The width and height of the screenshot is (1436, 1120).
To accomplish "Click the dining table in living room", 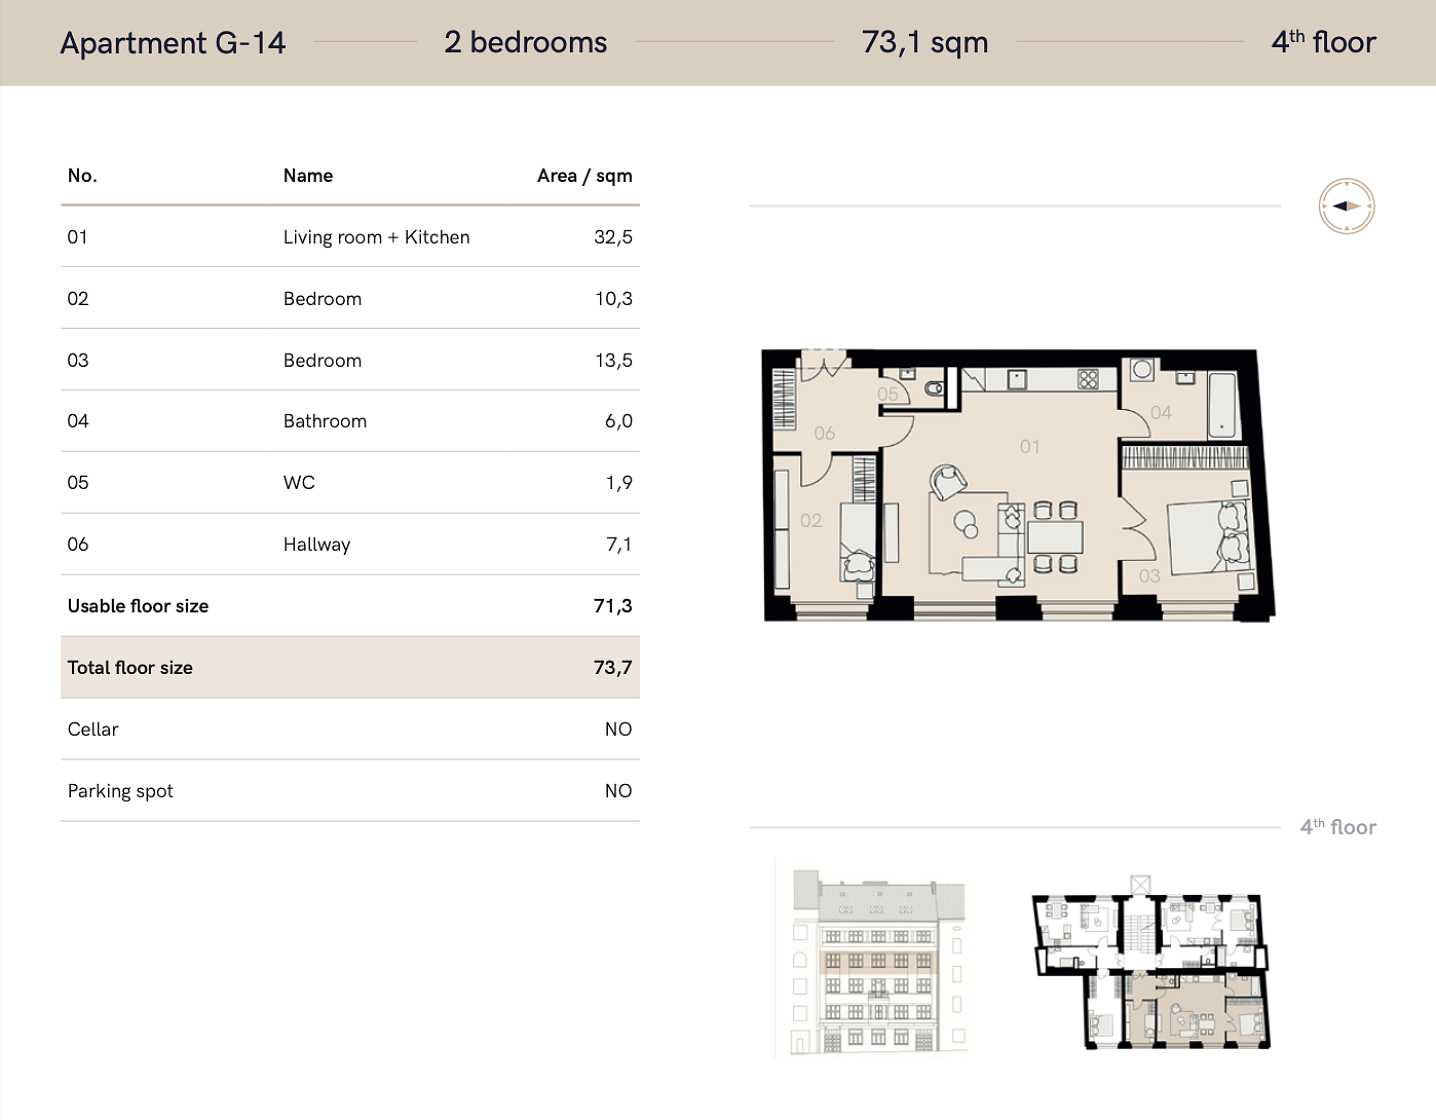I will coord(1055,538).
